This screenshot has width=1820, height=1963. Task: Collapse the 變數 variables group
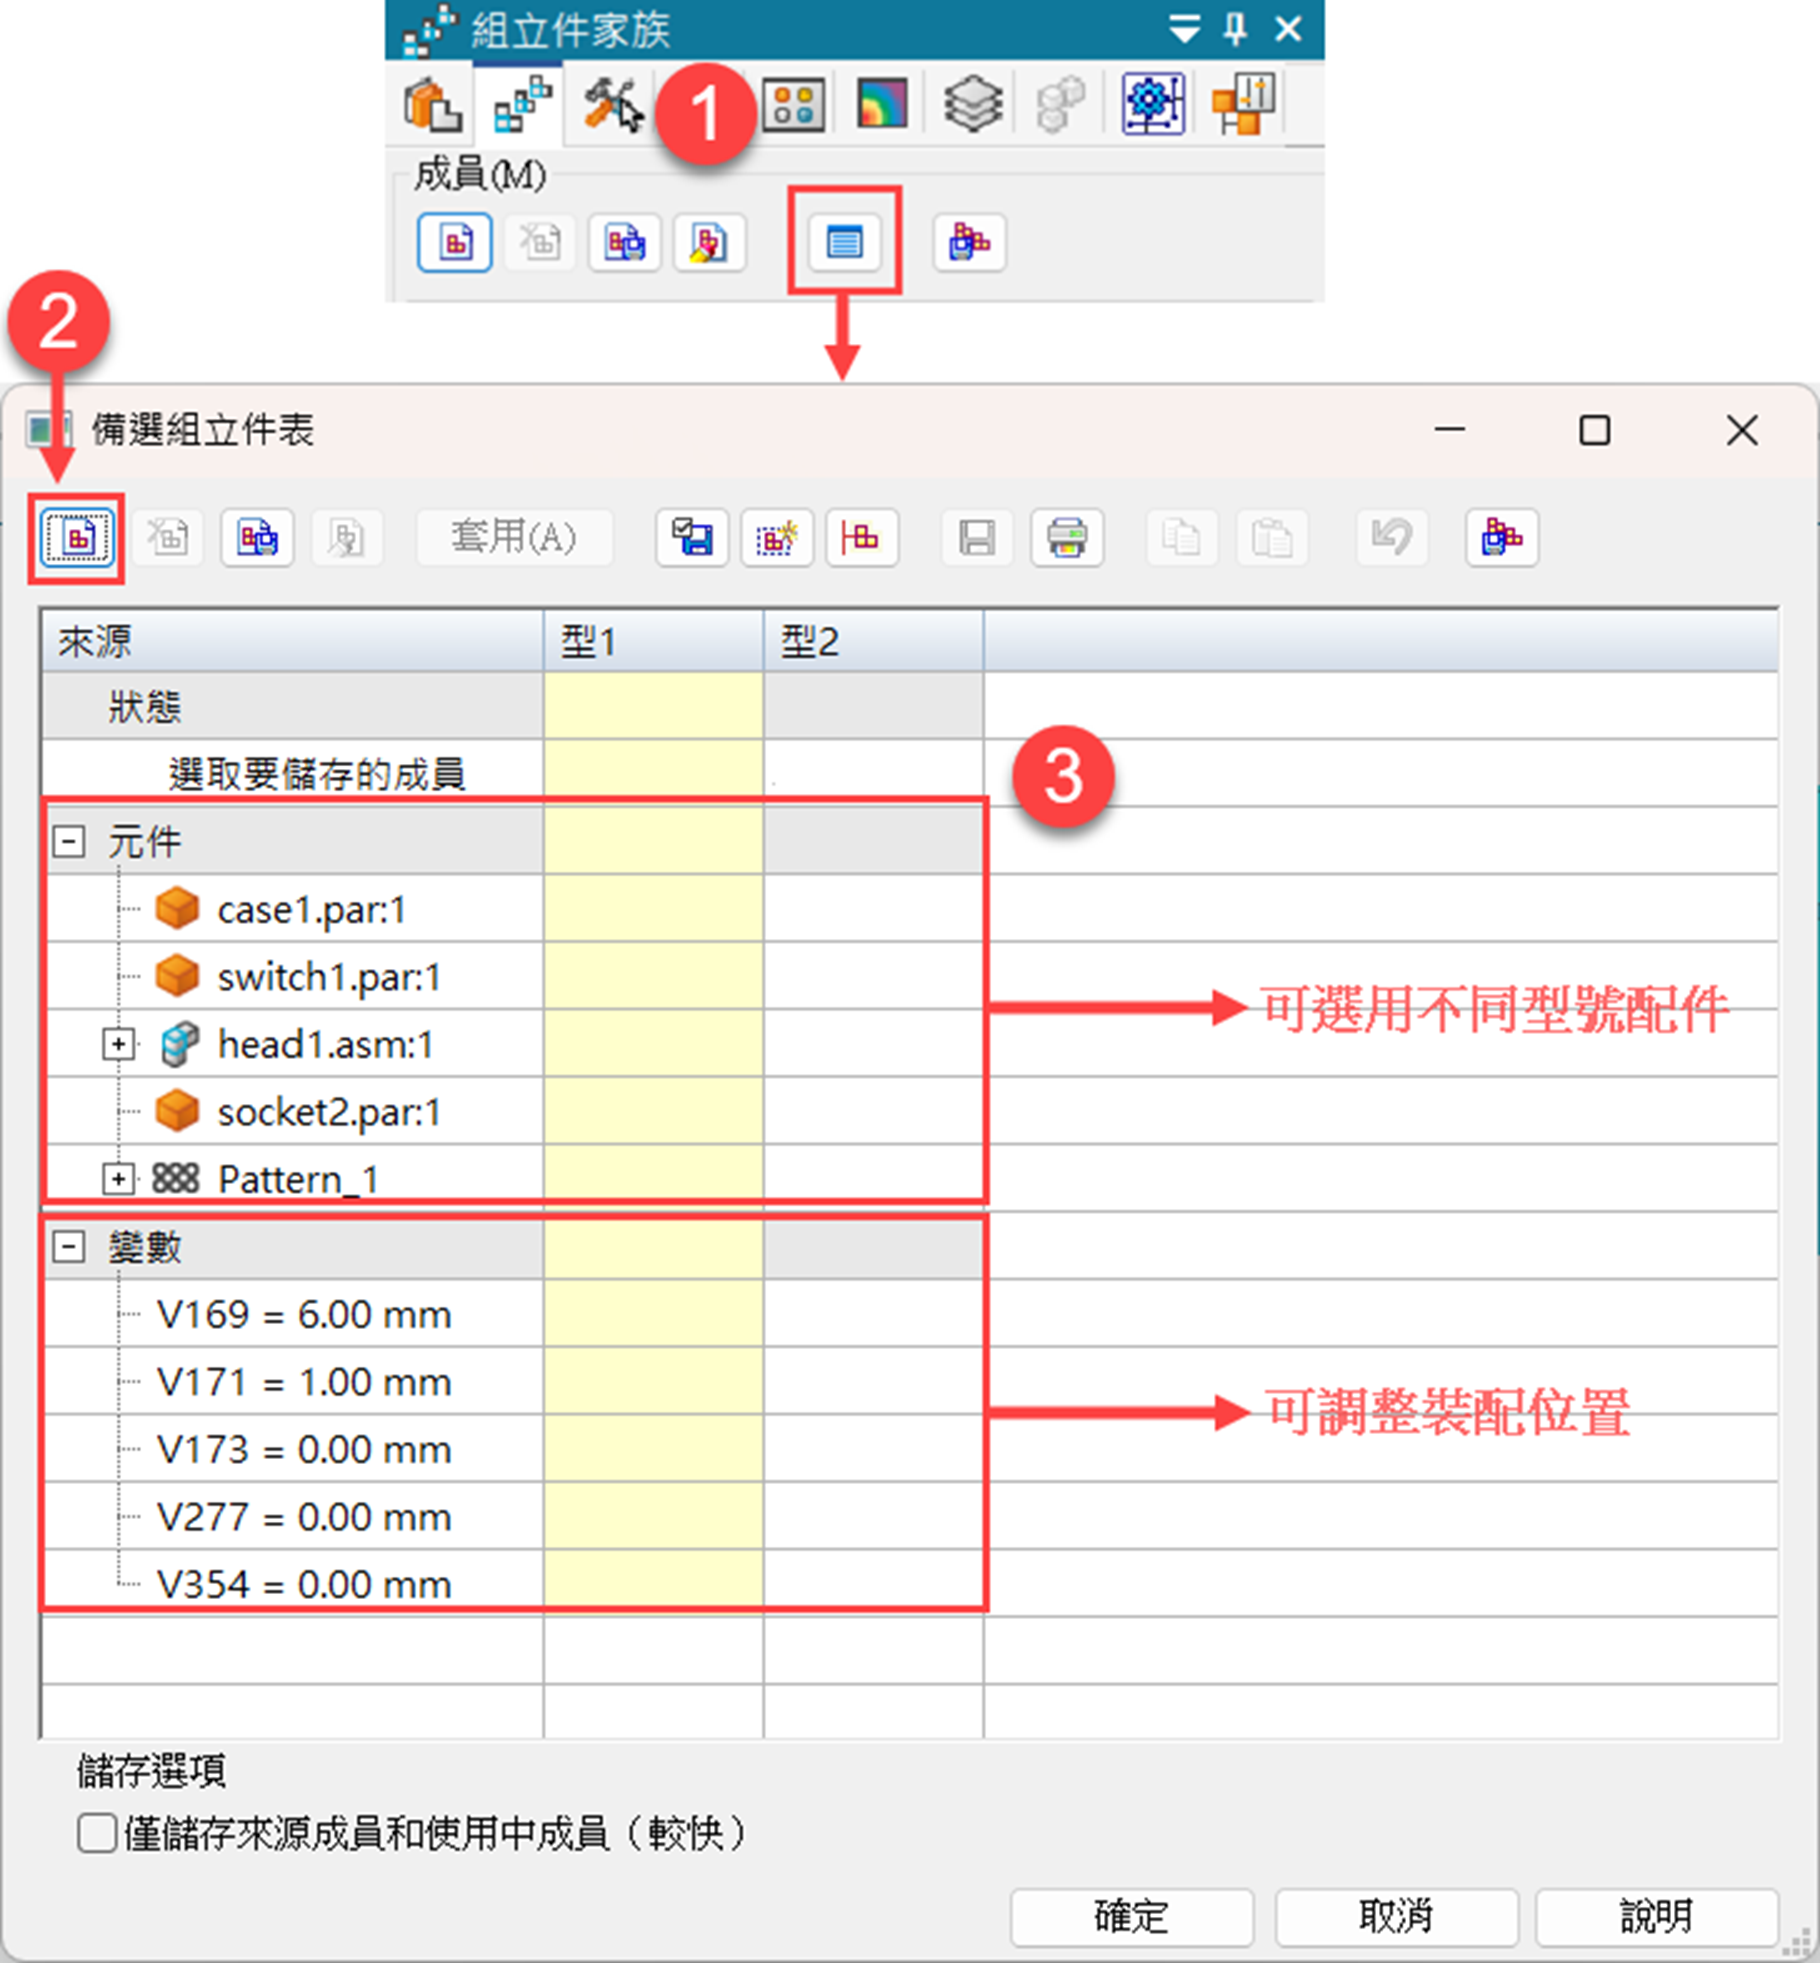68,1246
